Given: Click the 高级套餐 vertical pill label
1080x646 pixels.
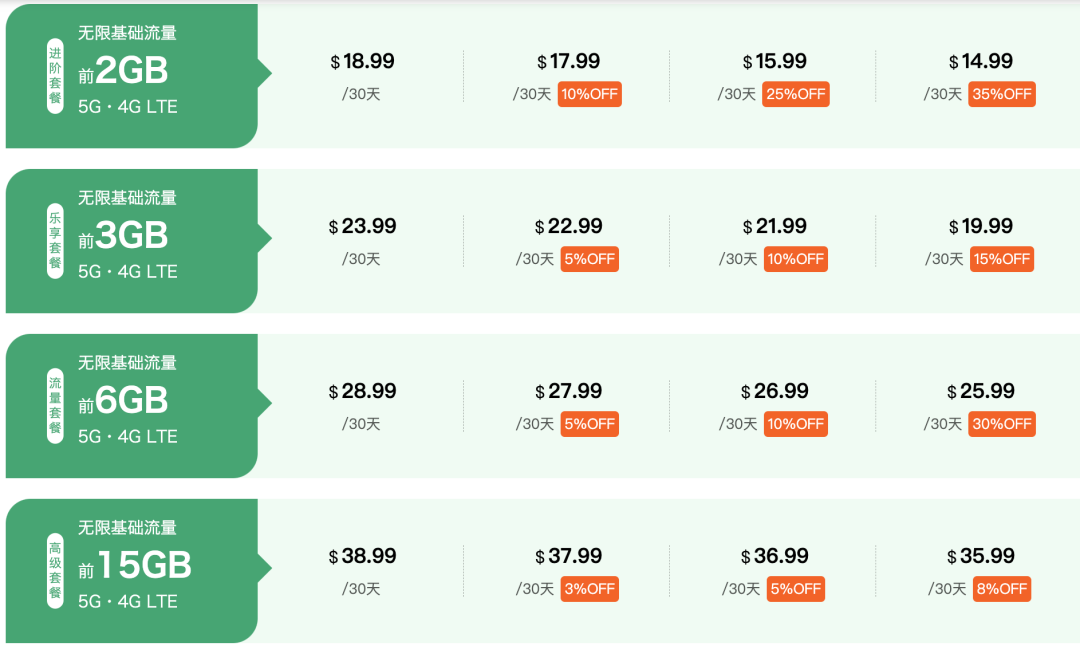Looking at the screenshot, I should [55, 571].
